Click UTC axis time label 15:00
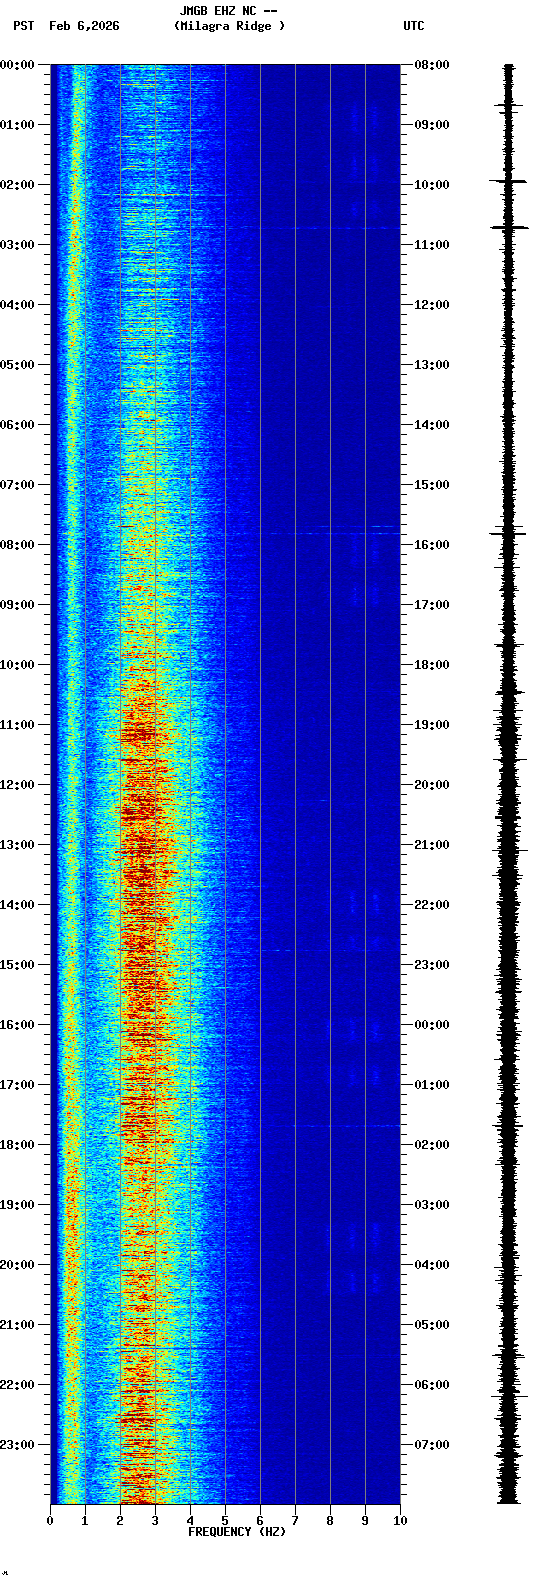 [x=432, y=485]
